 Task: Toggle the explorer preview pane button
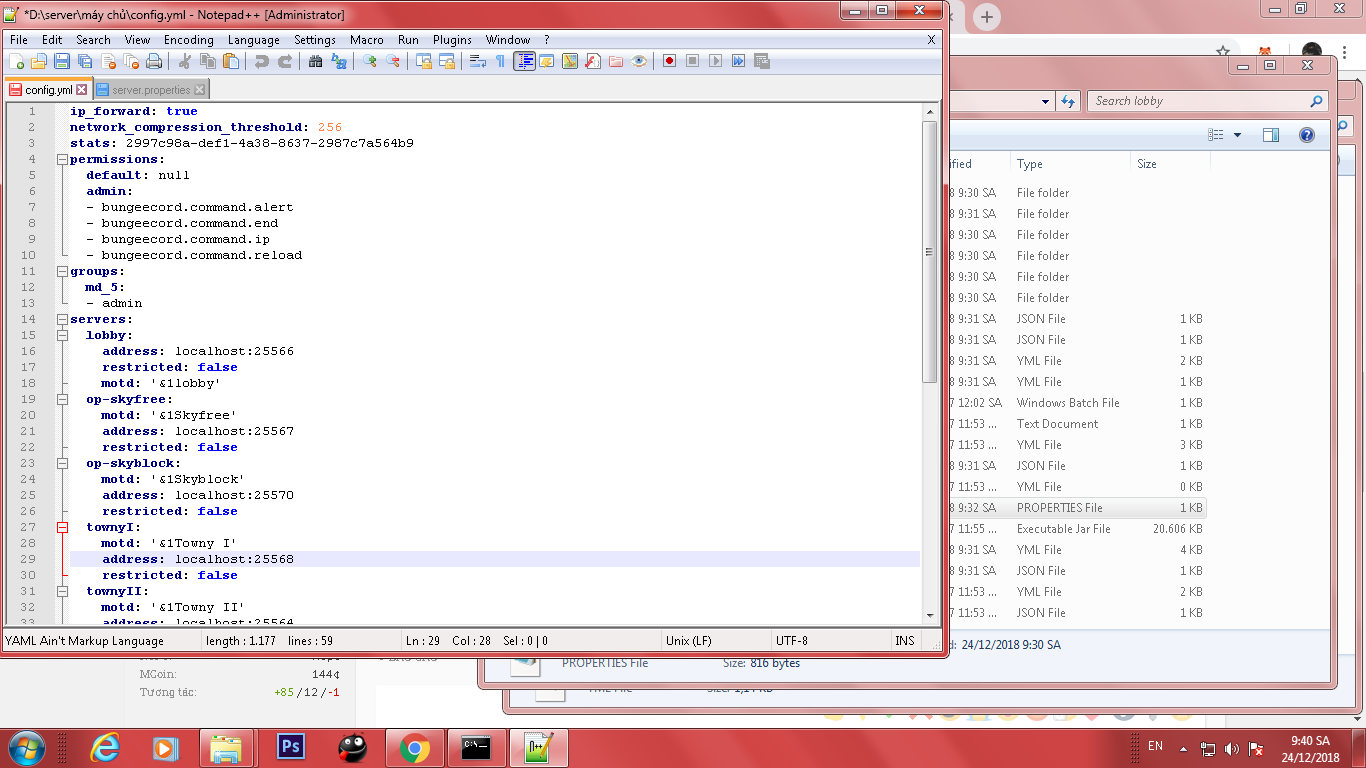1270,135
